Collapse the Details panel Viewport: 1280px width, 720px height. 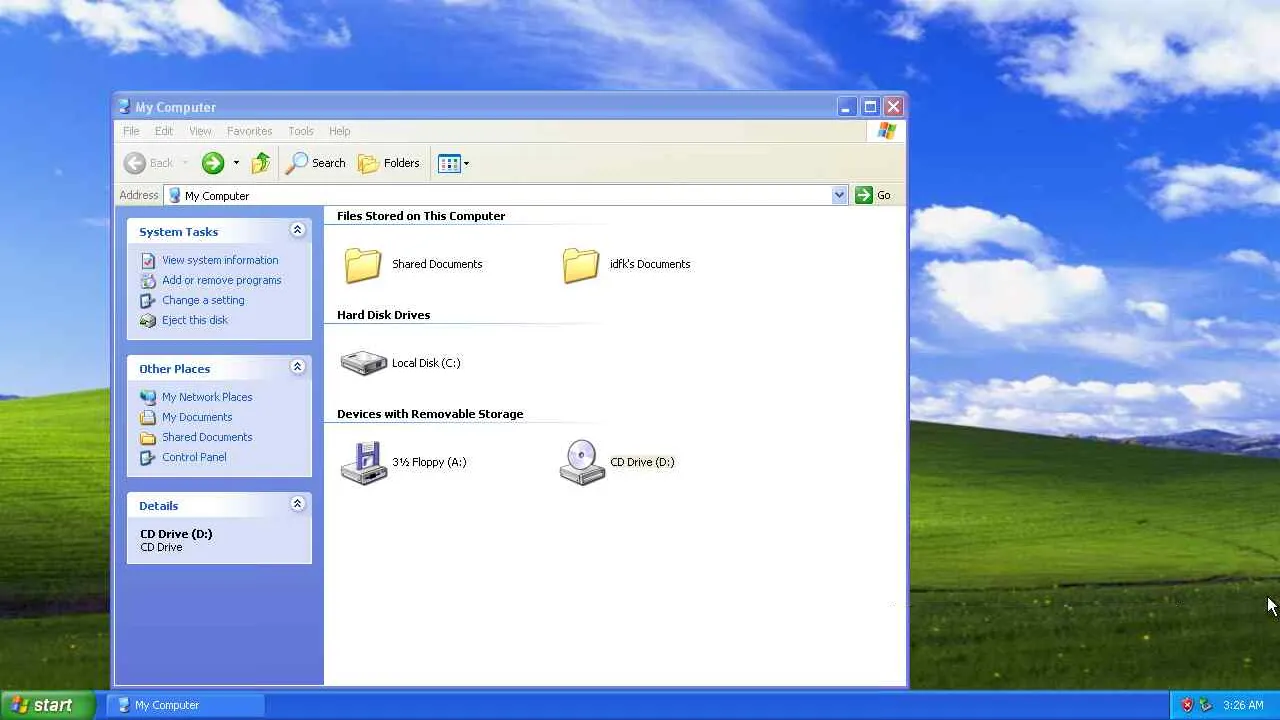pos(297,504)
